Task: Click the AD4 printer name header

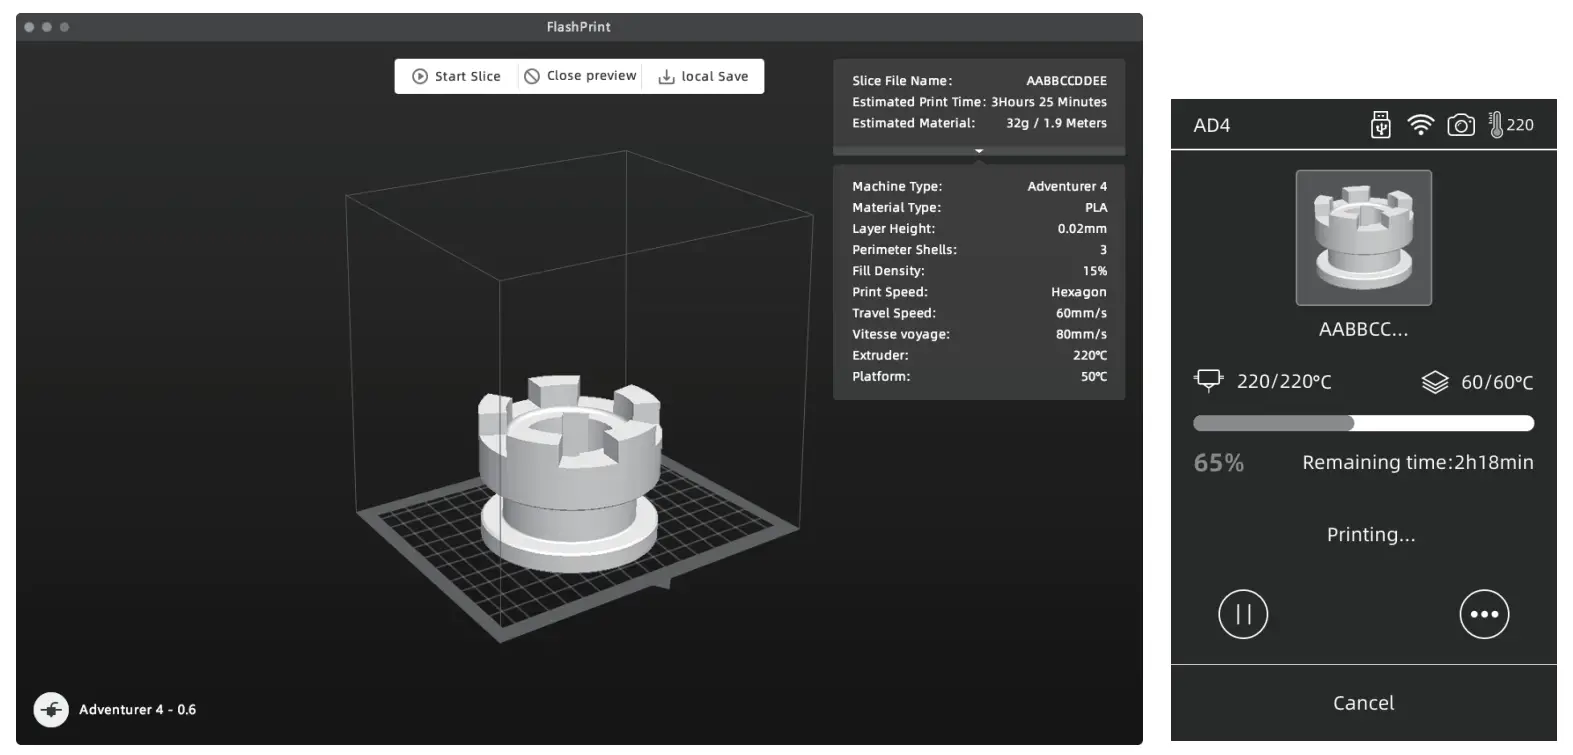Action: (x=1212, y=125)
